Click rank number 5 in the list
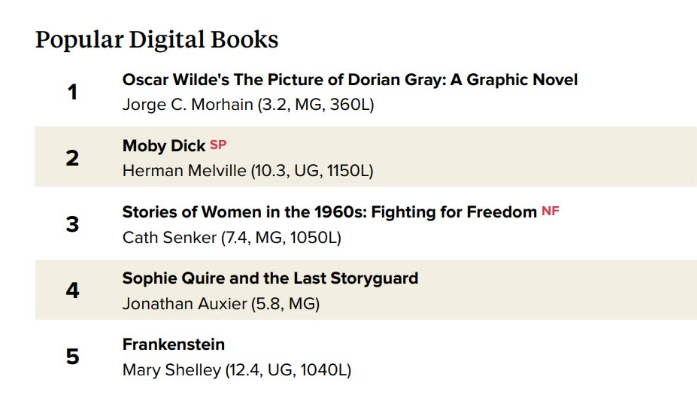Screen dimensions: 697x393 72,357
